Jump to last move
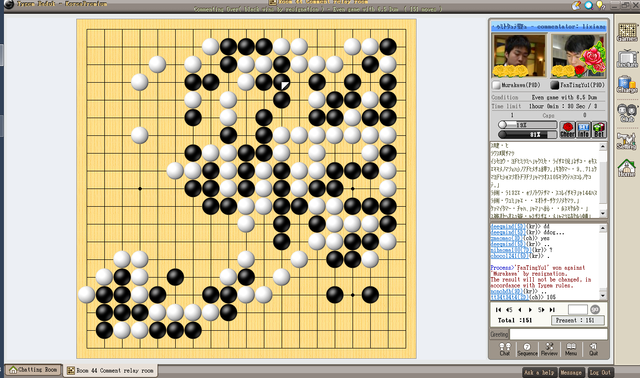Viewport: 640px width, 378px height. (552, 310)
